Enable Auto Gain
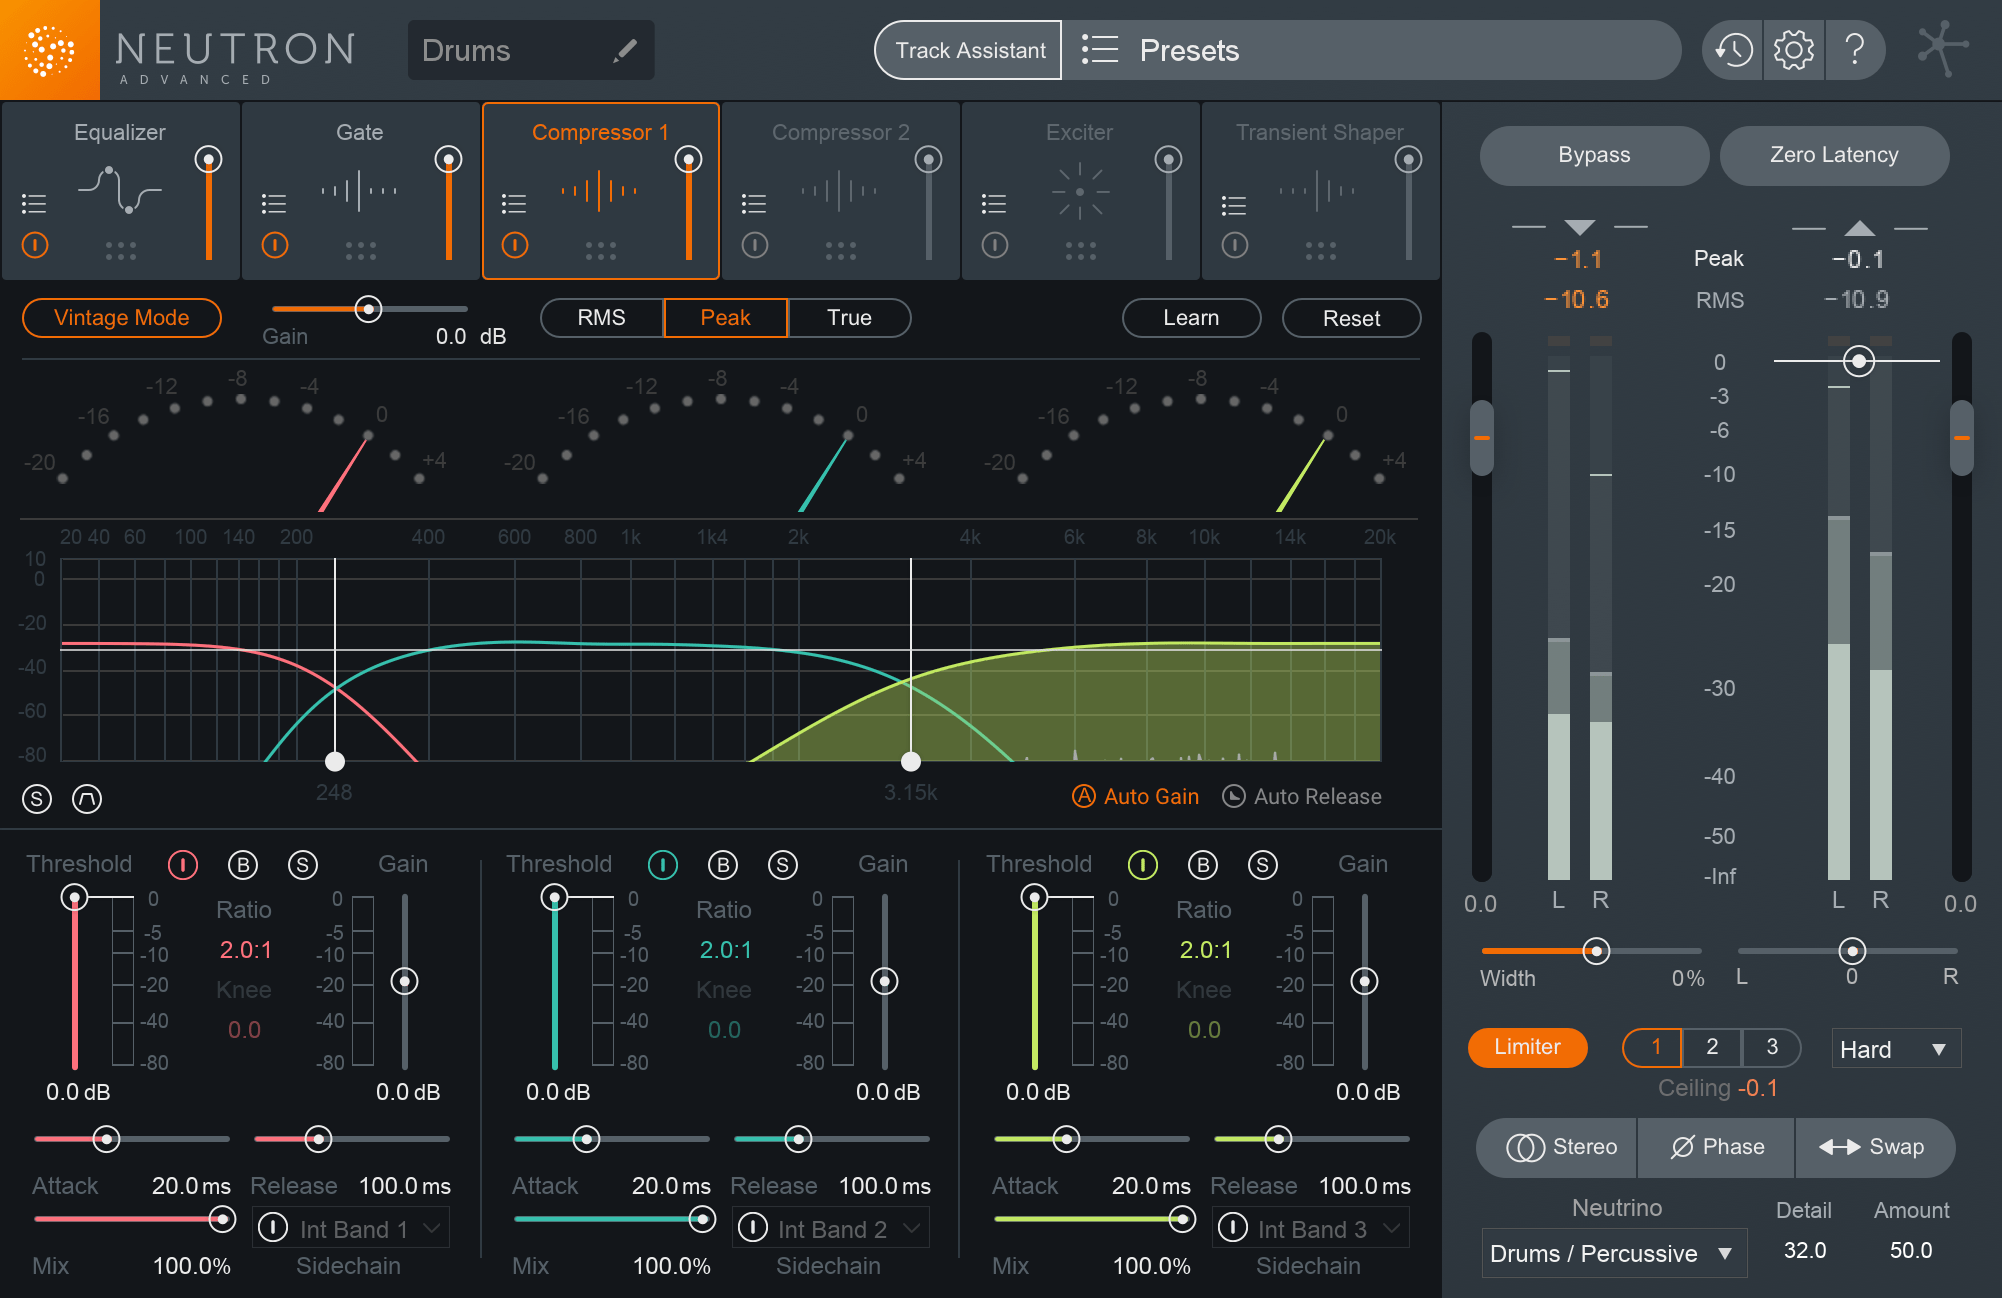Viewport: 2002px width, 1298px height. (x=1135, y=796)
